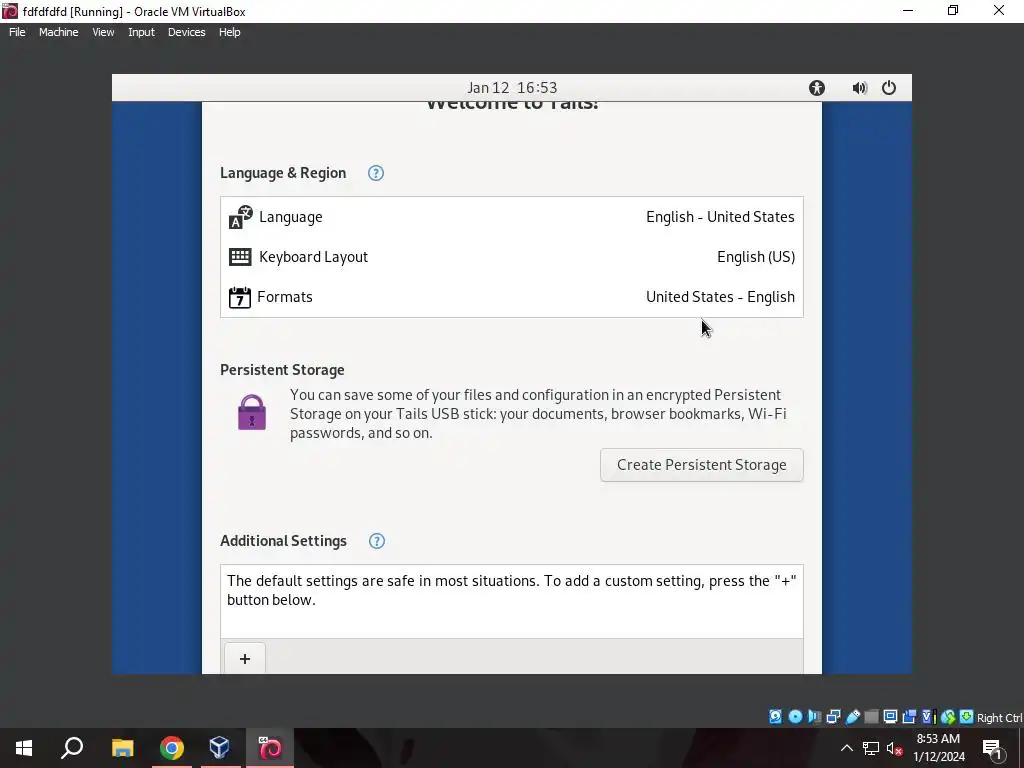Open the Formats setting row
Screen dimensions: 1024x768
(512, 297)
